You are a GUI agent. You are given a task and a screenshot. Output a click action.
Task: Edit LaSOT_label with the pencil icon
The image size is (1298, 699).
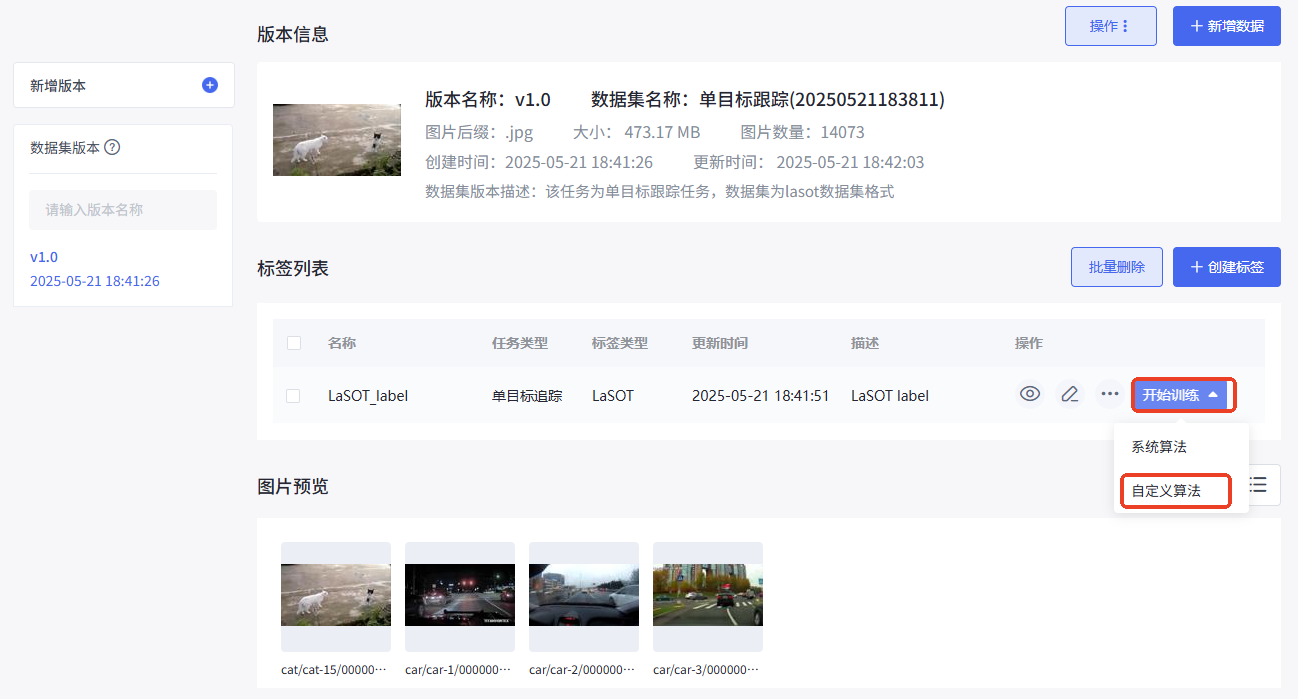1070,394
